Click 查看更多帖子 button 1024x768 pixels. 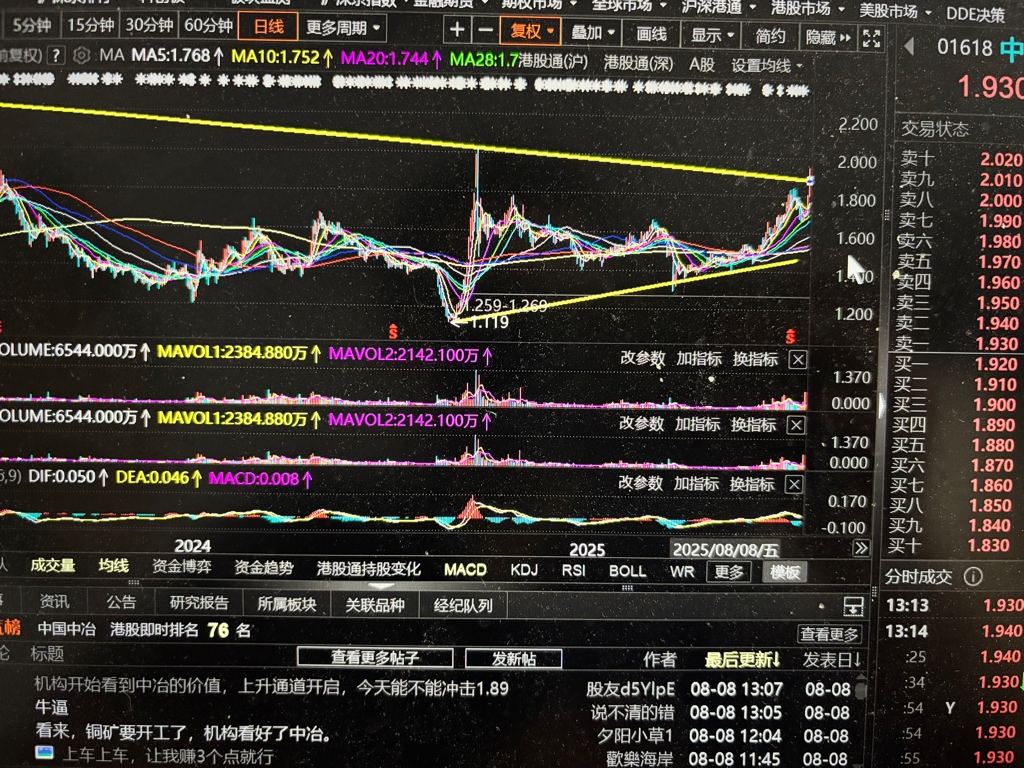point(375,658)
